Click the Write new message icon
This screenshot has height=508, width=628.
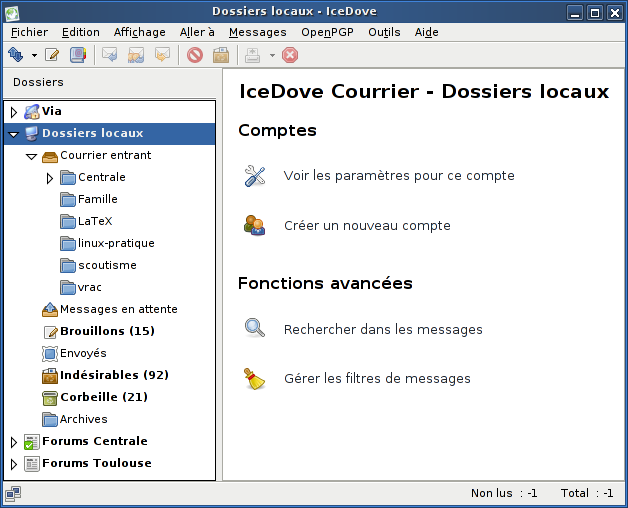(x=52, y=55)
